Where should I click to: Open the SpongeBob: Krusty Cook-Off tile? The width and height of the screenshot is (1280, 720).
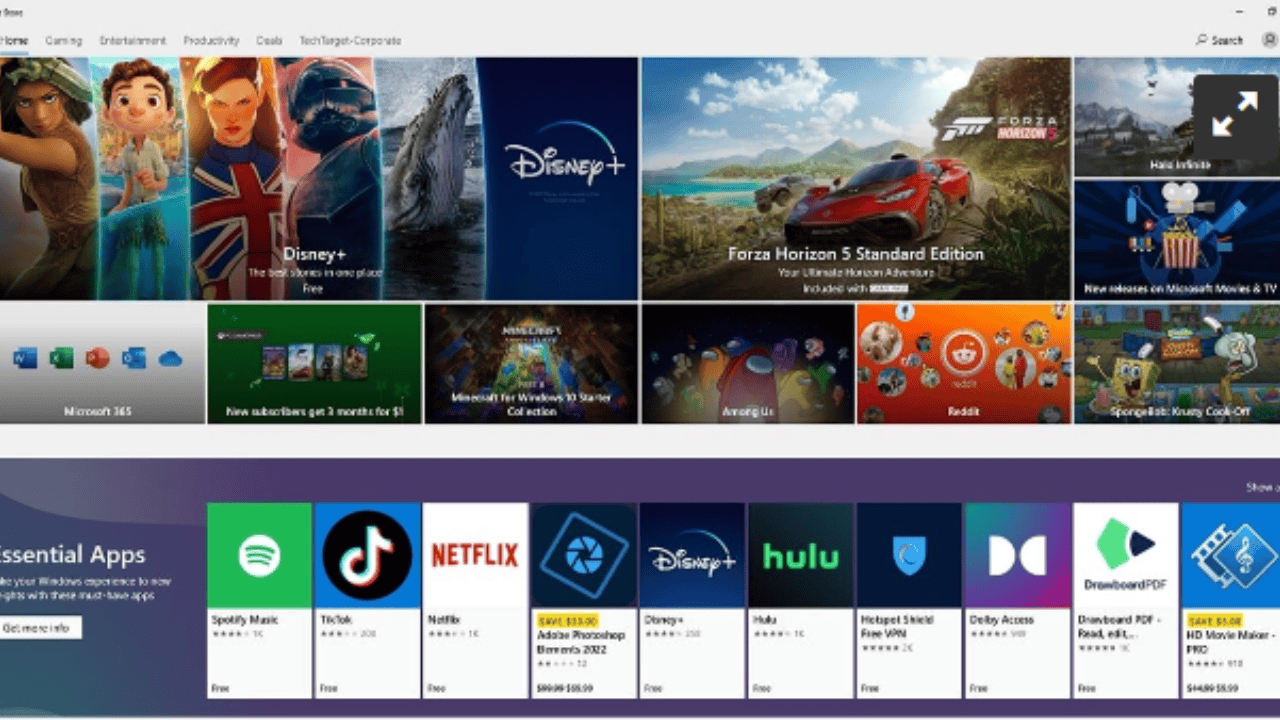(x=1177, y=364)
